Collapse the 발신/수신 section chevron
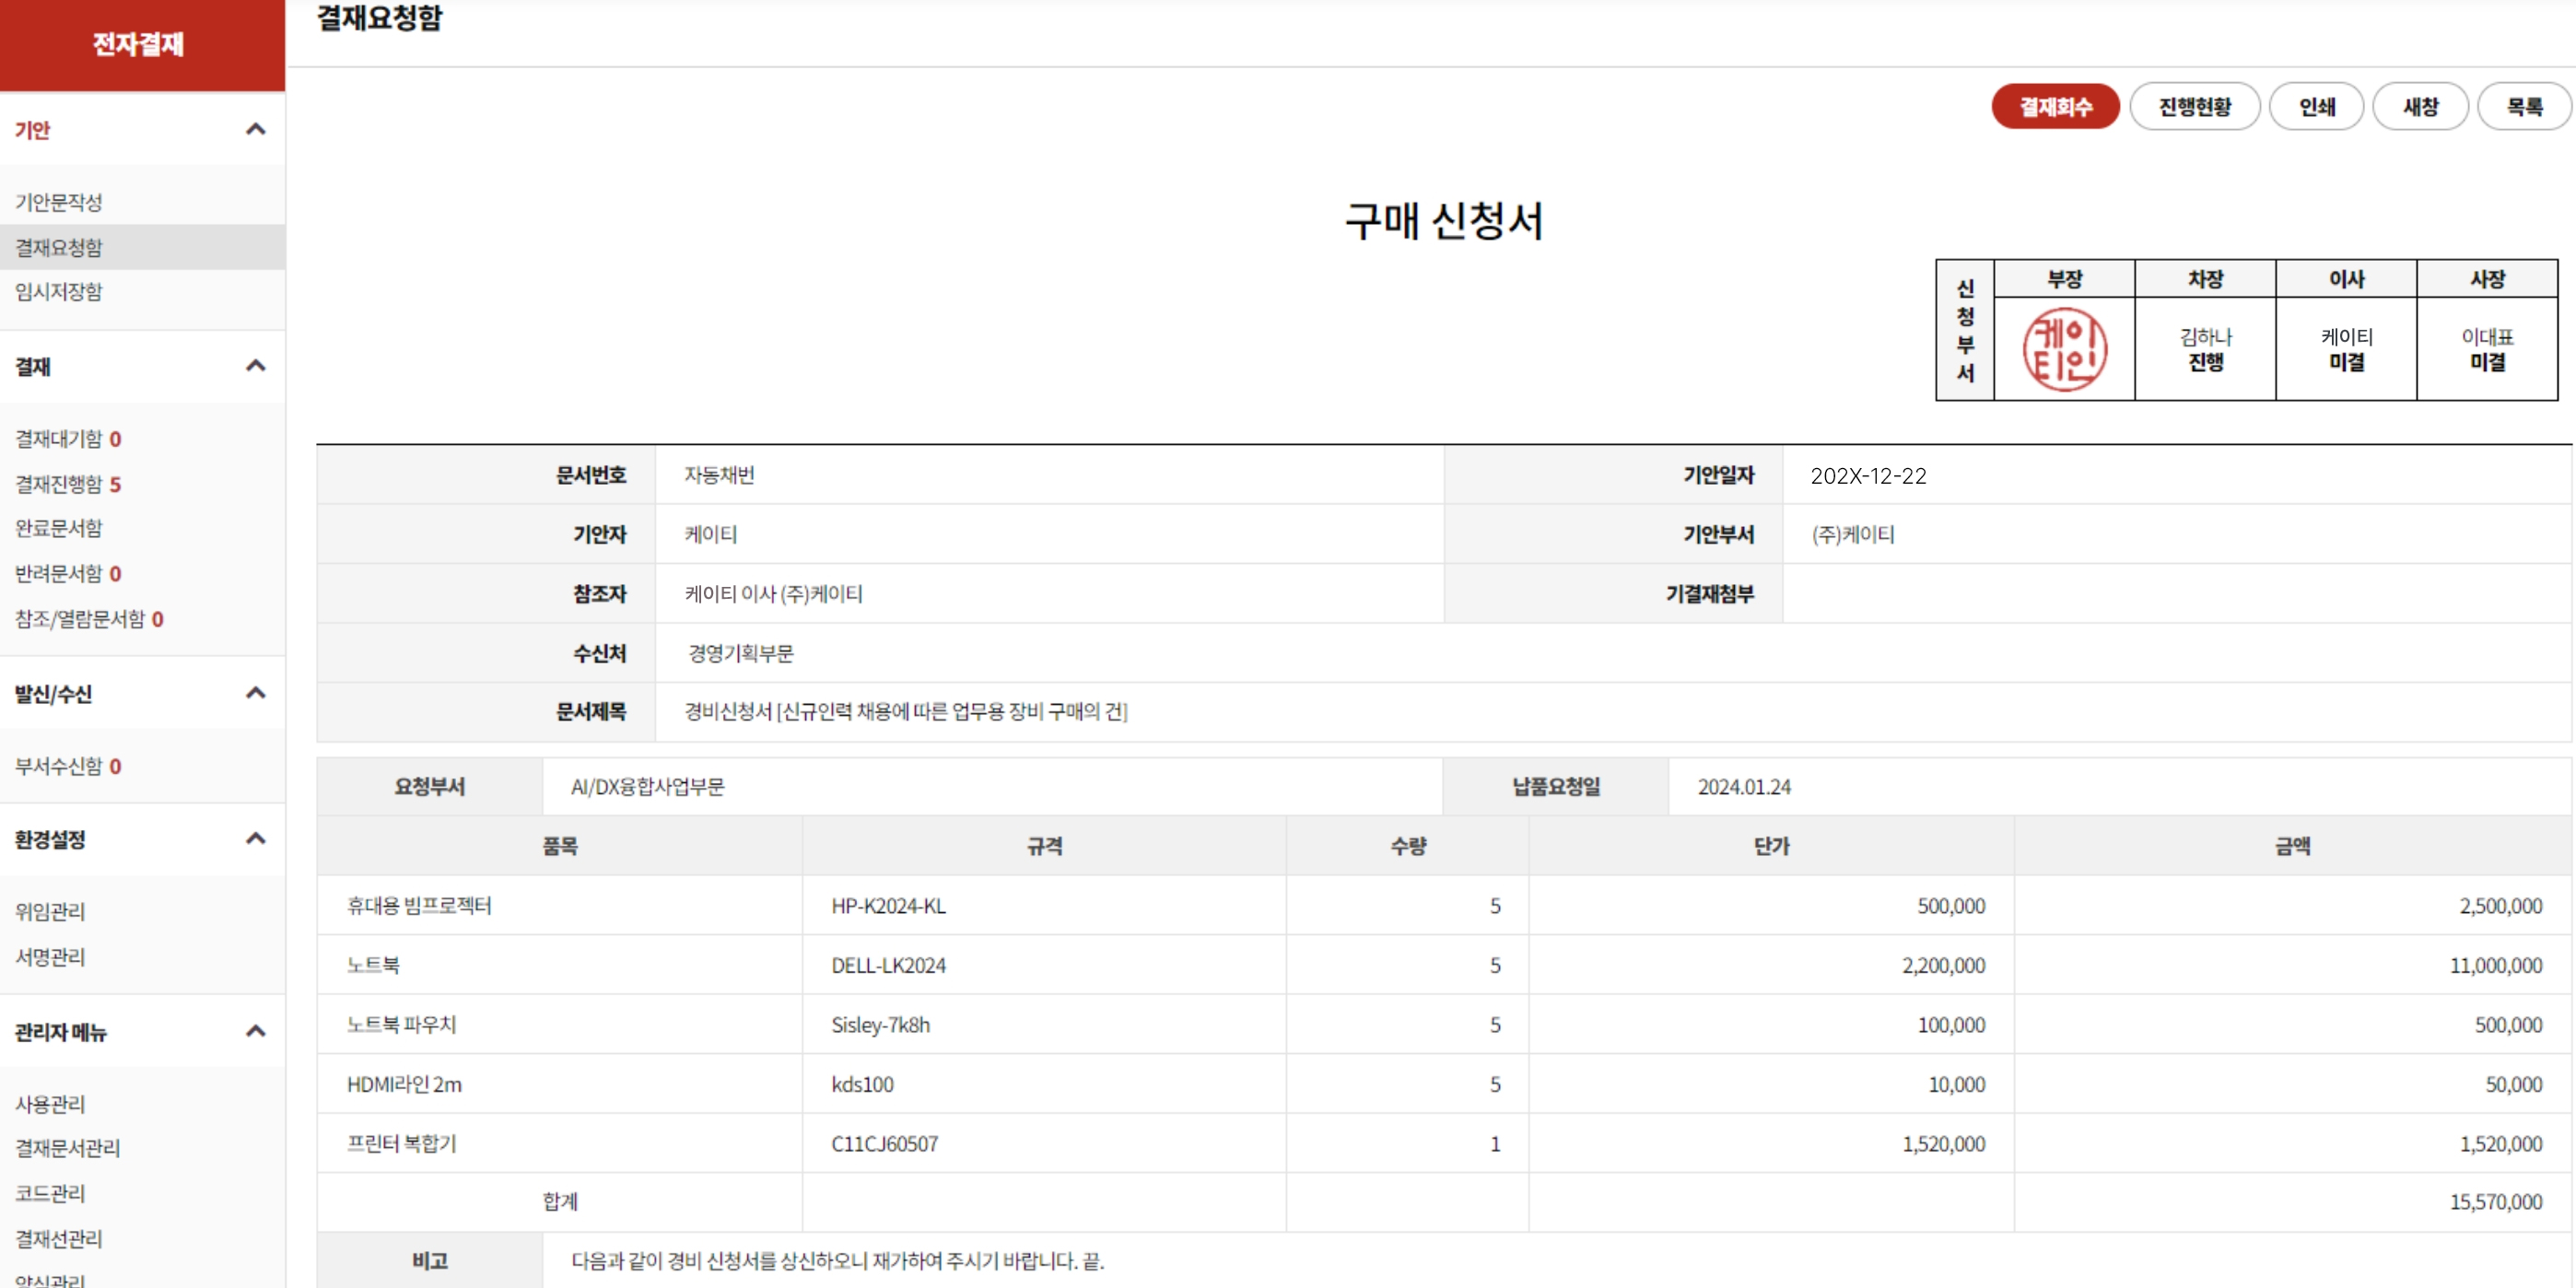2576x1288 pixels. click(256, 693)
